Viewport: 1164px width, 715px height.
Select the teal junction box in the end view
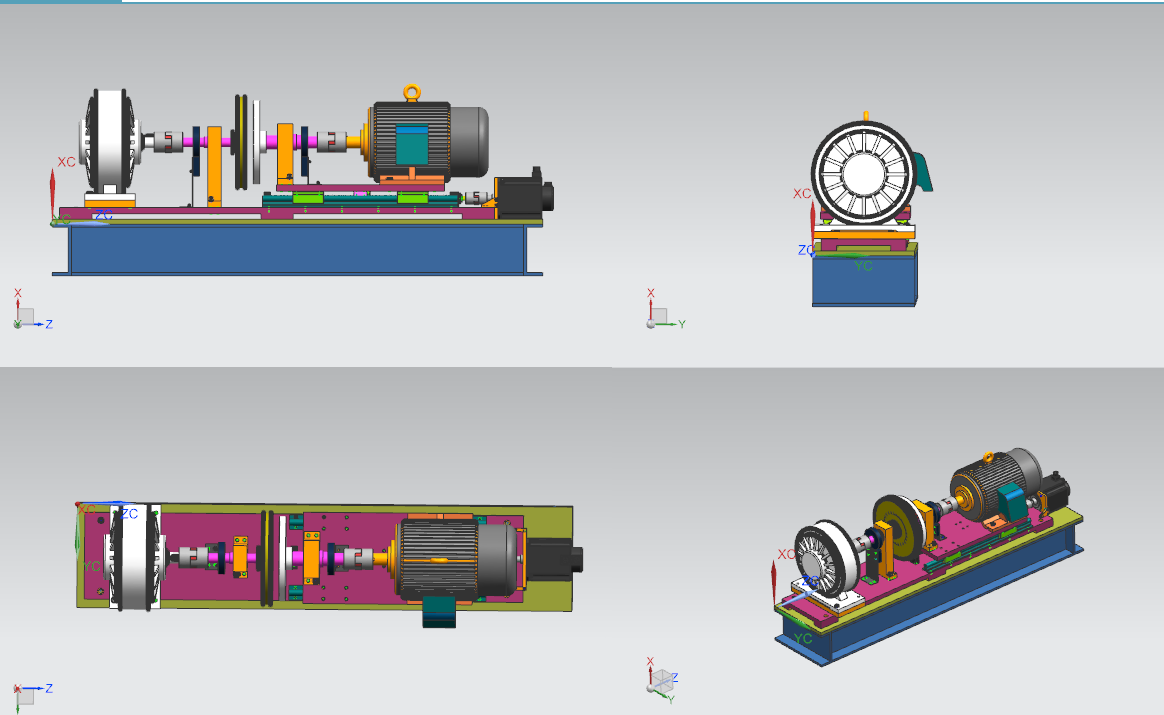923,172
